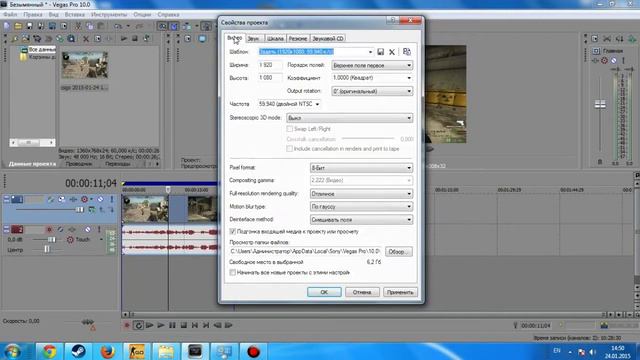Click the audio track mute icon

87,230
